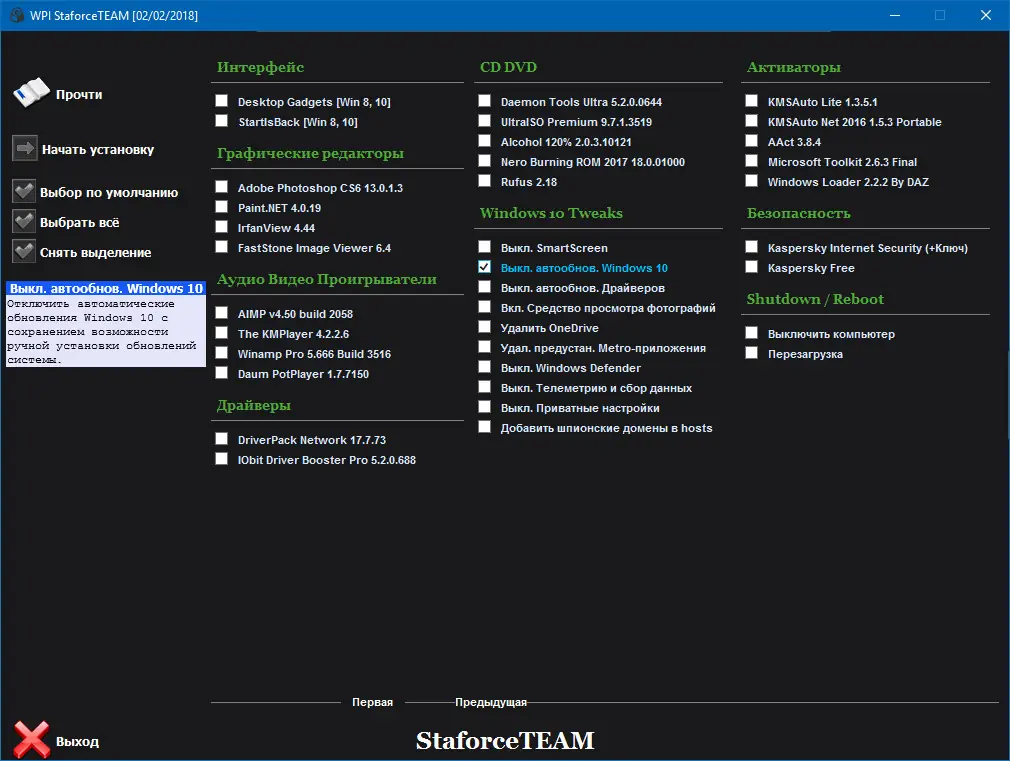Check Вкл. Средство просмотра фотографий box
Viewport: 1010px width, 761px height.
(484, 306)
